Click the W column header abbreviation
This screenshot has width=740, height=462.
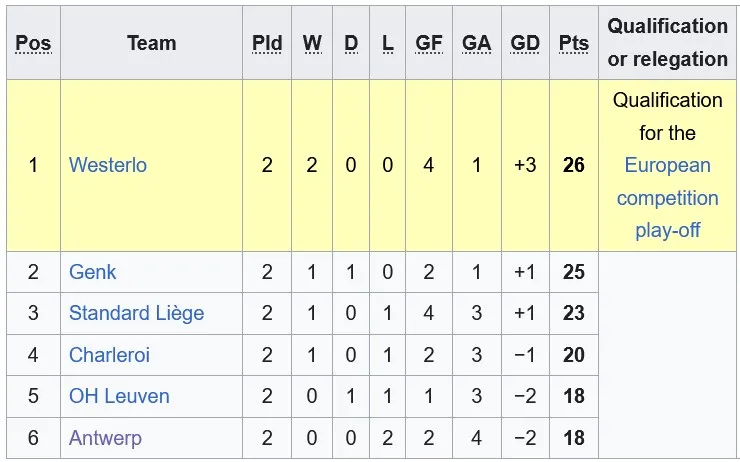pyautogui.click(x=312, y=43)
